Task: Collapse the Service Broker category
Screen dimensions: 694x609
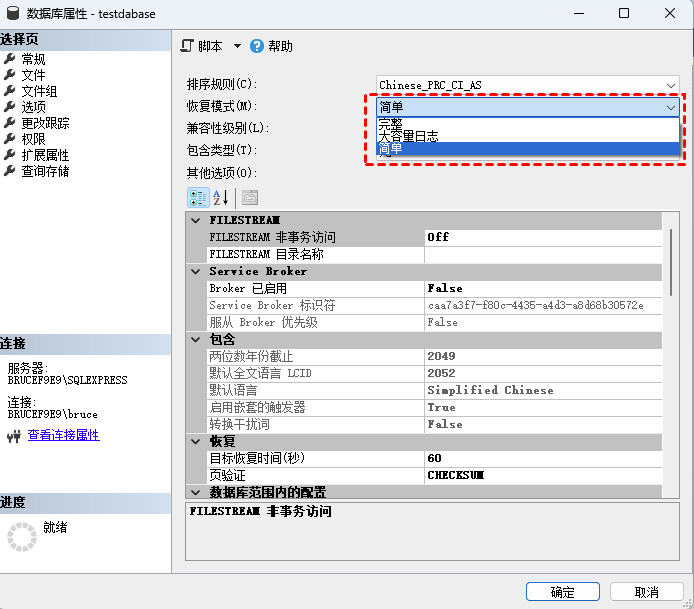Action: point(195,271)
